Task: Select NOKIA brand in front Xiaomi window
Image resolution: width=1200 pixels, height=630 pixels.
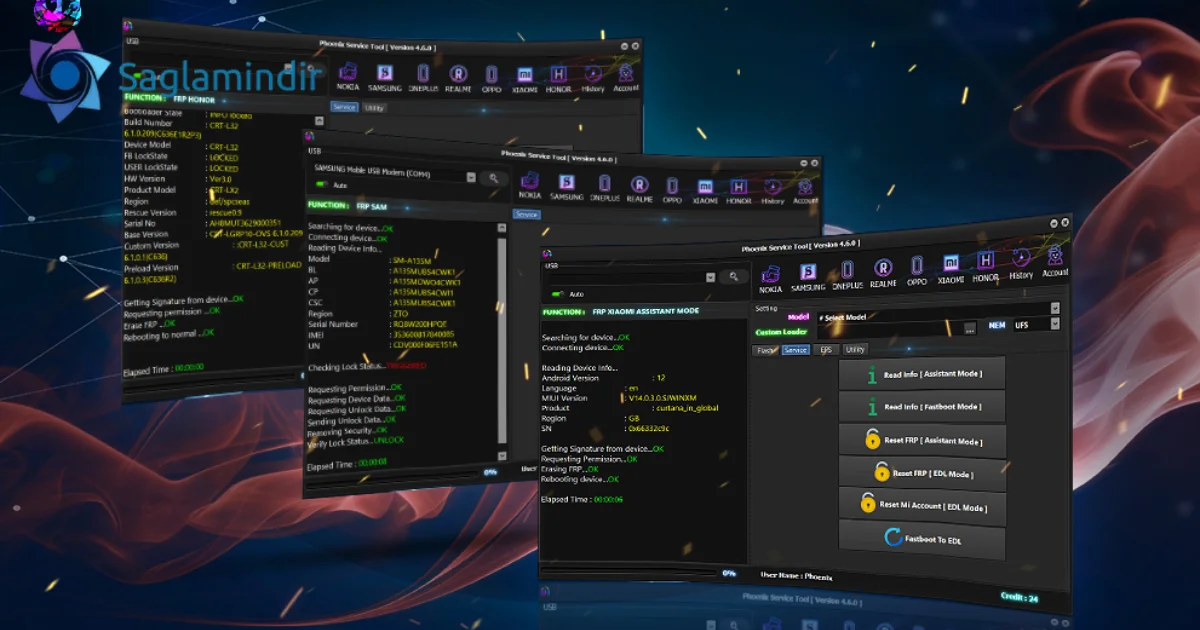Action: 771,277
